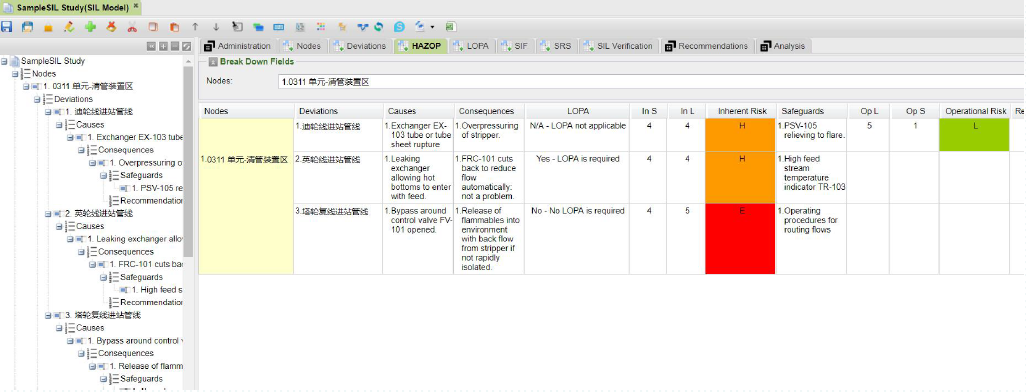
Task: Click the Operational Risk column header
Action: [x=975, y=111]
